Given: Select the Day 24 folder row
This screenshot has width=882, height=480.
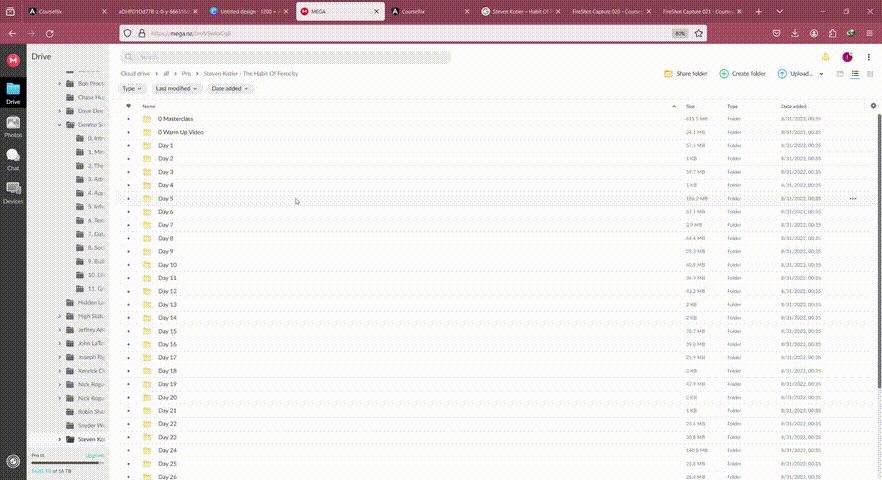Looking at the screenshot, I should click(495, 450).
